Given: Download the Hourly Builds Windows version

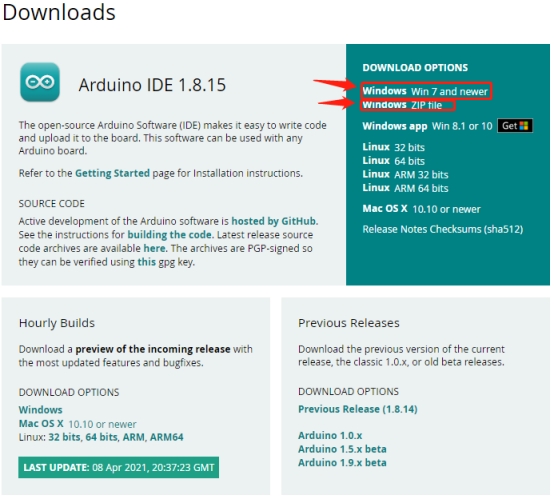Looking at the screenshot, I should [40, 410].
